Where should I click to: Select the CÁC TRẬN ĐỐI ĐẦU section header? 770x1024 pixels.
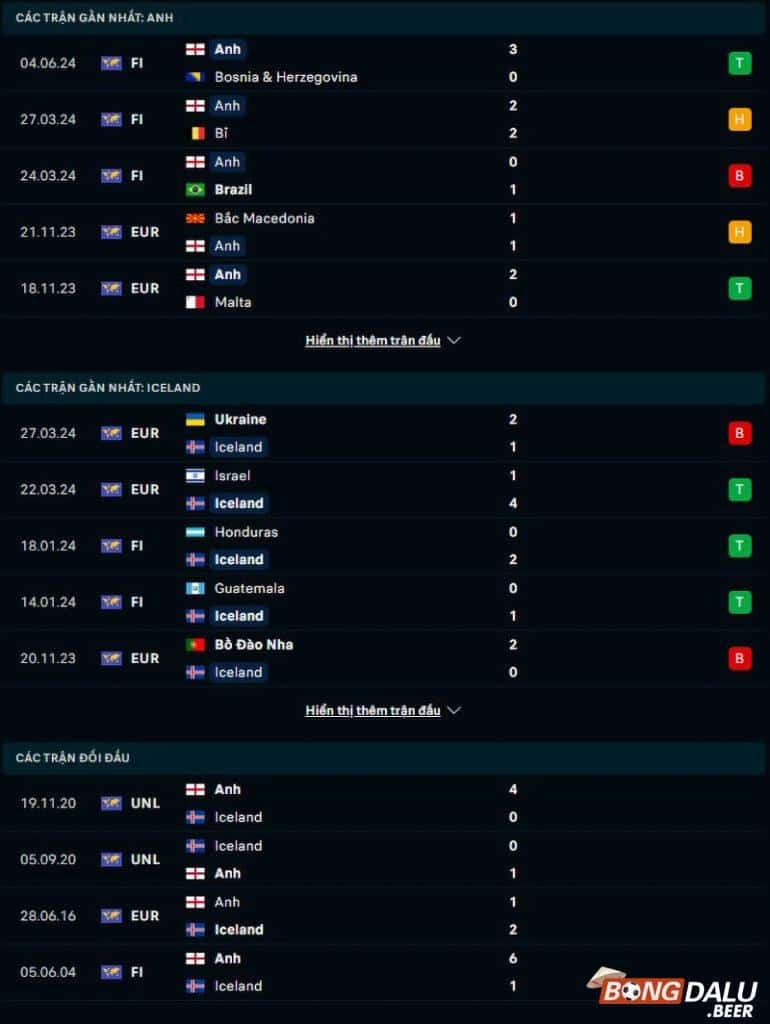click(71, 758)
